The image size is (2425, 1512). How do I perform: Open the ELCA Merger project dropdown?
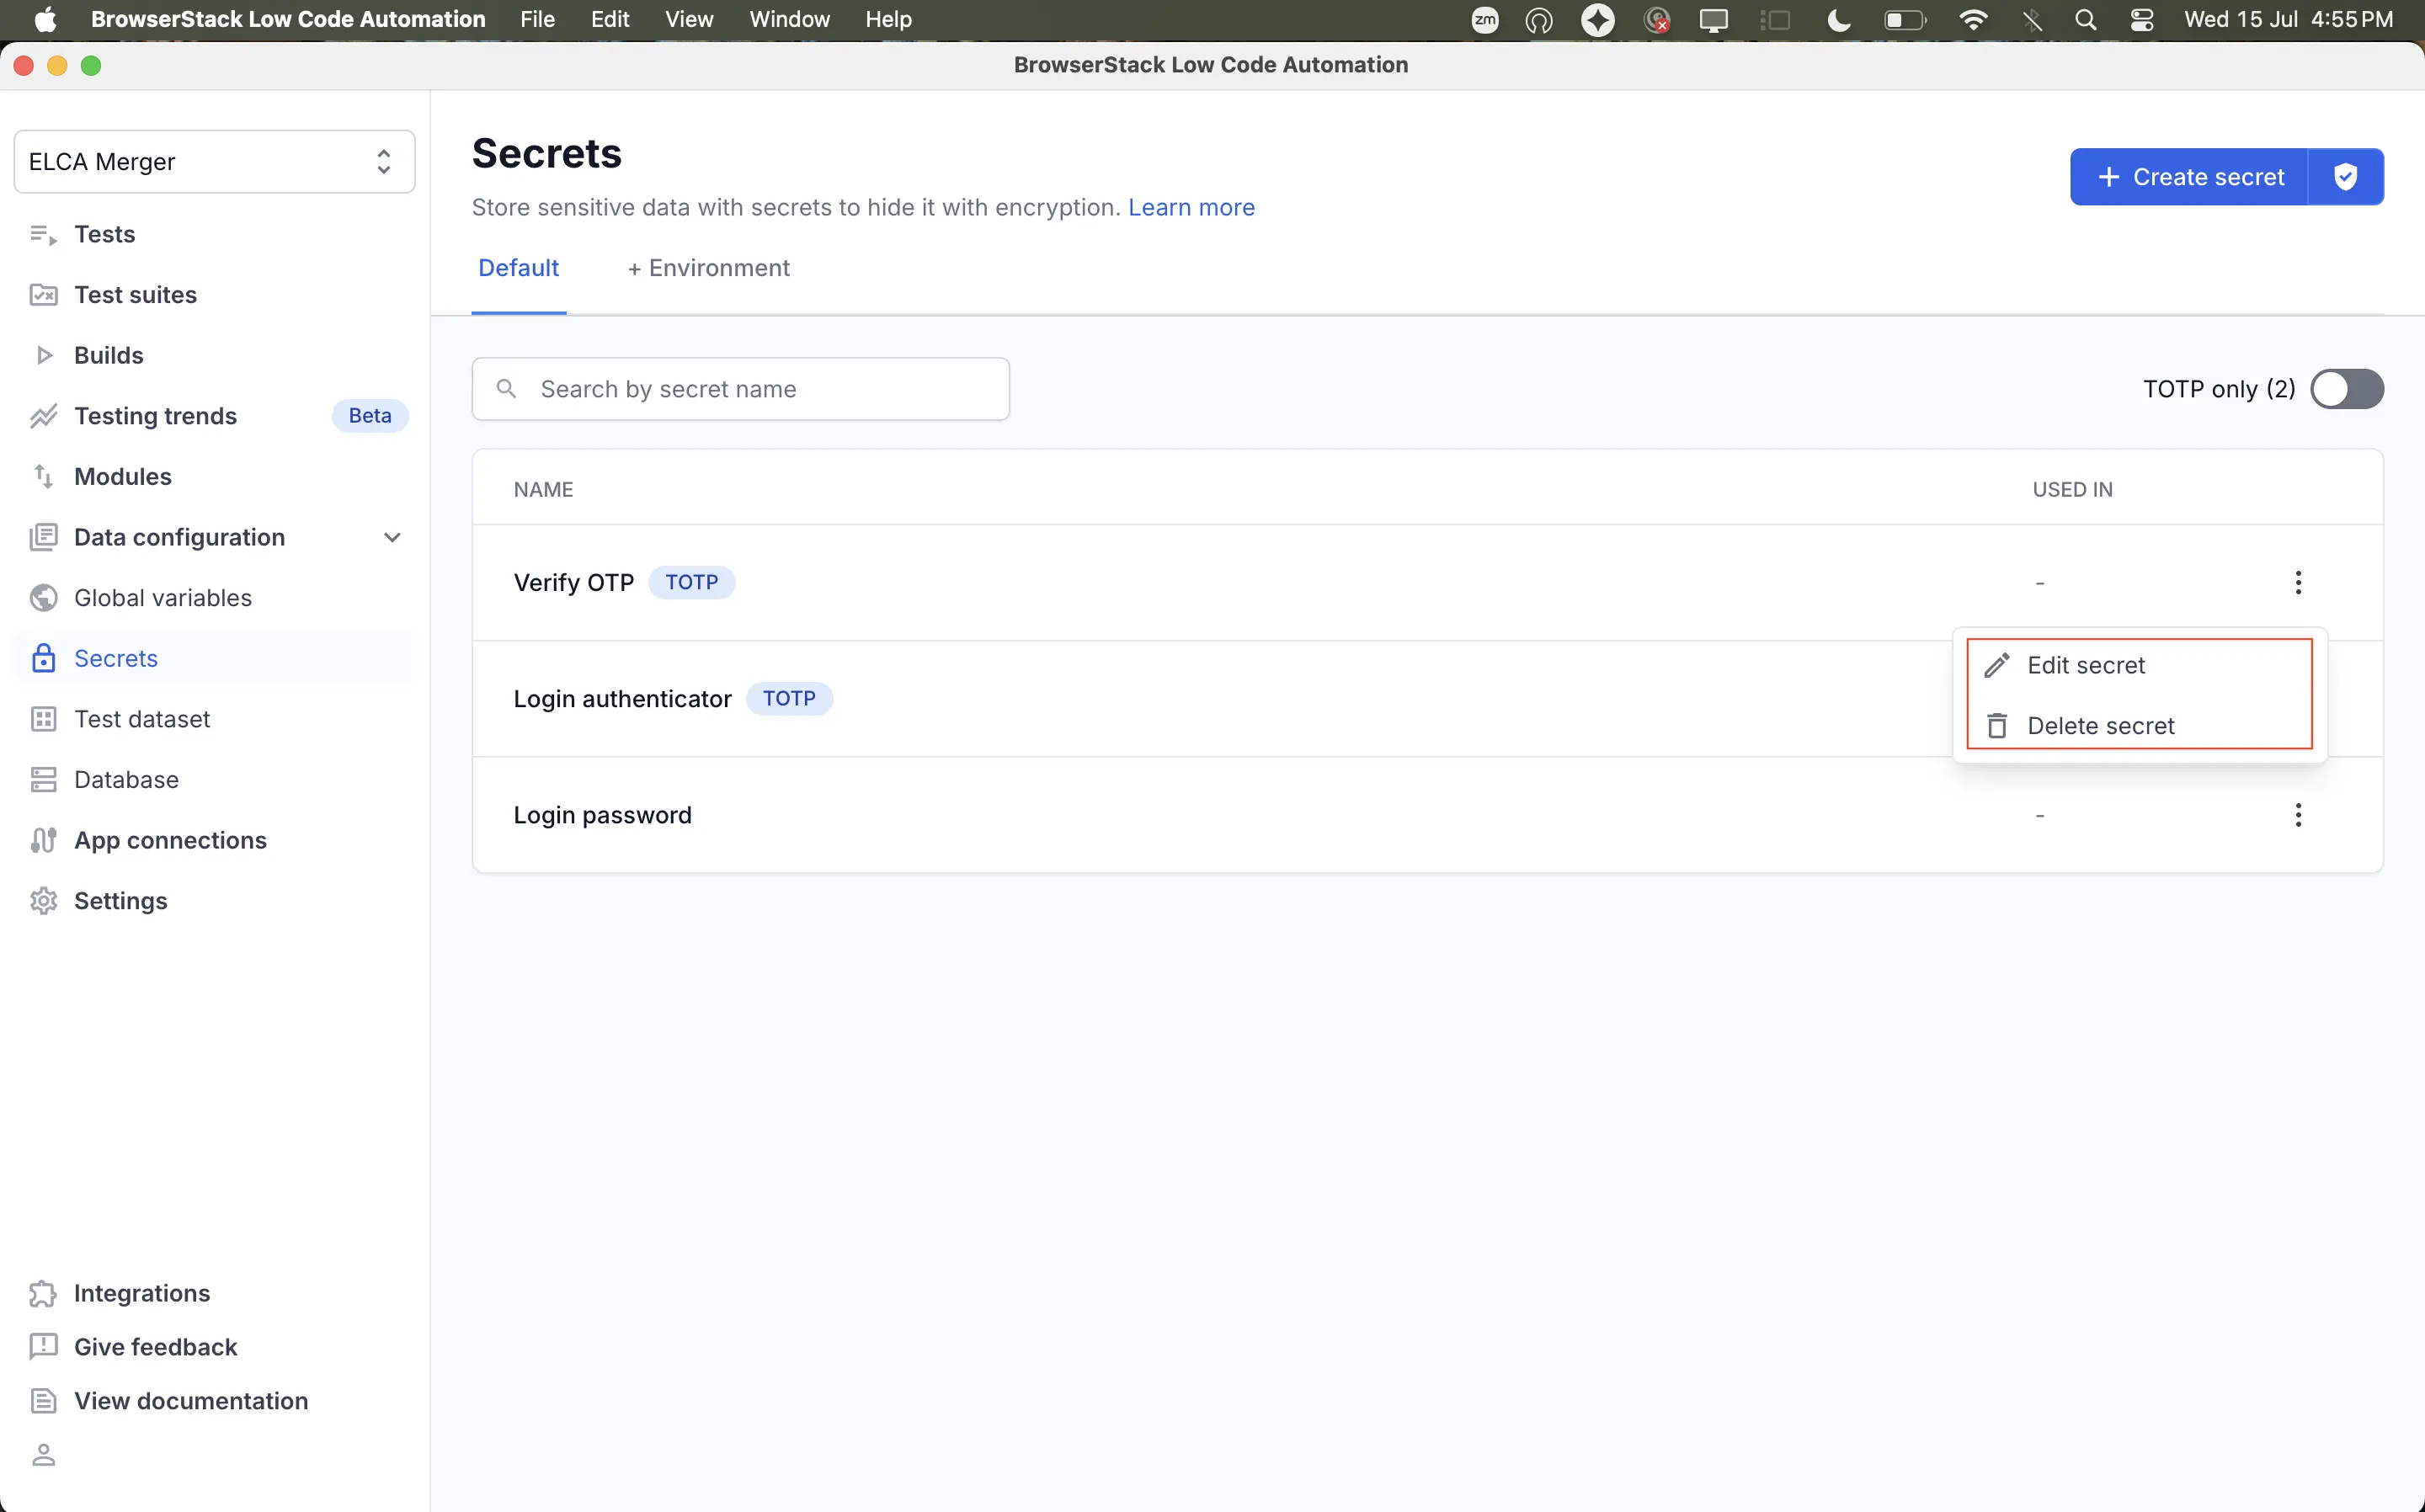pos(214,162)
